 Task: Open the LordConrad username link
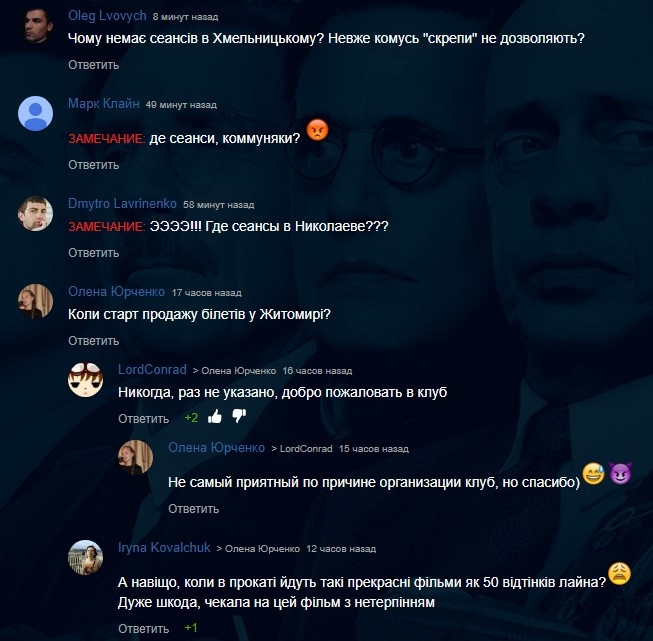tap(152, 369)
